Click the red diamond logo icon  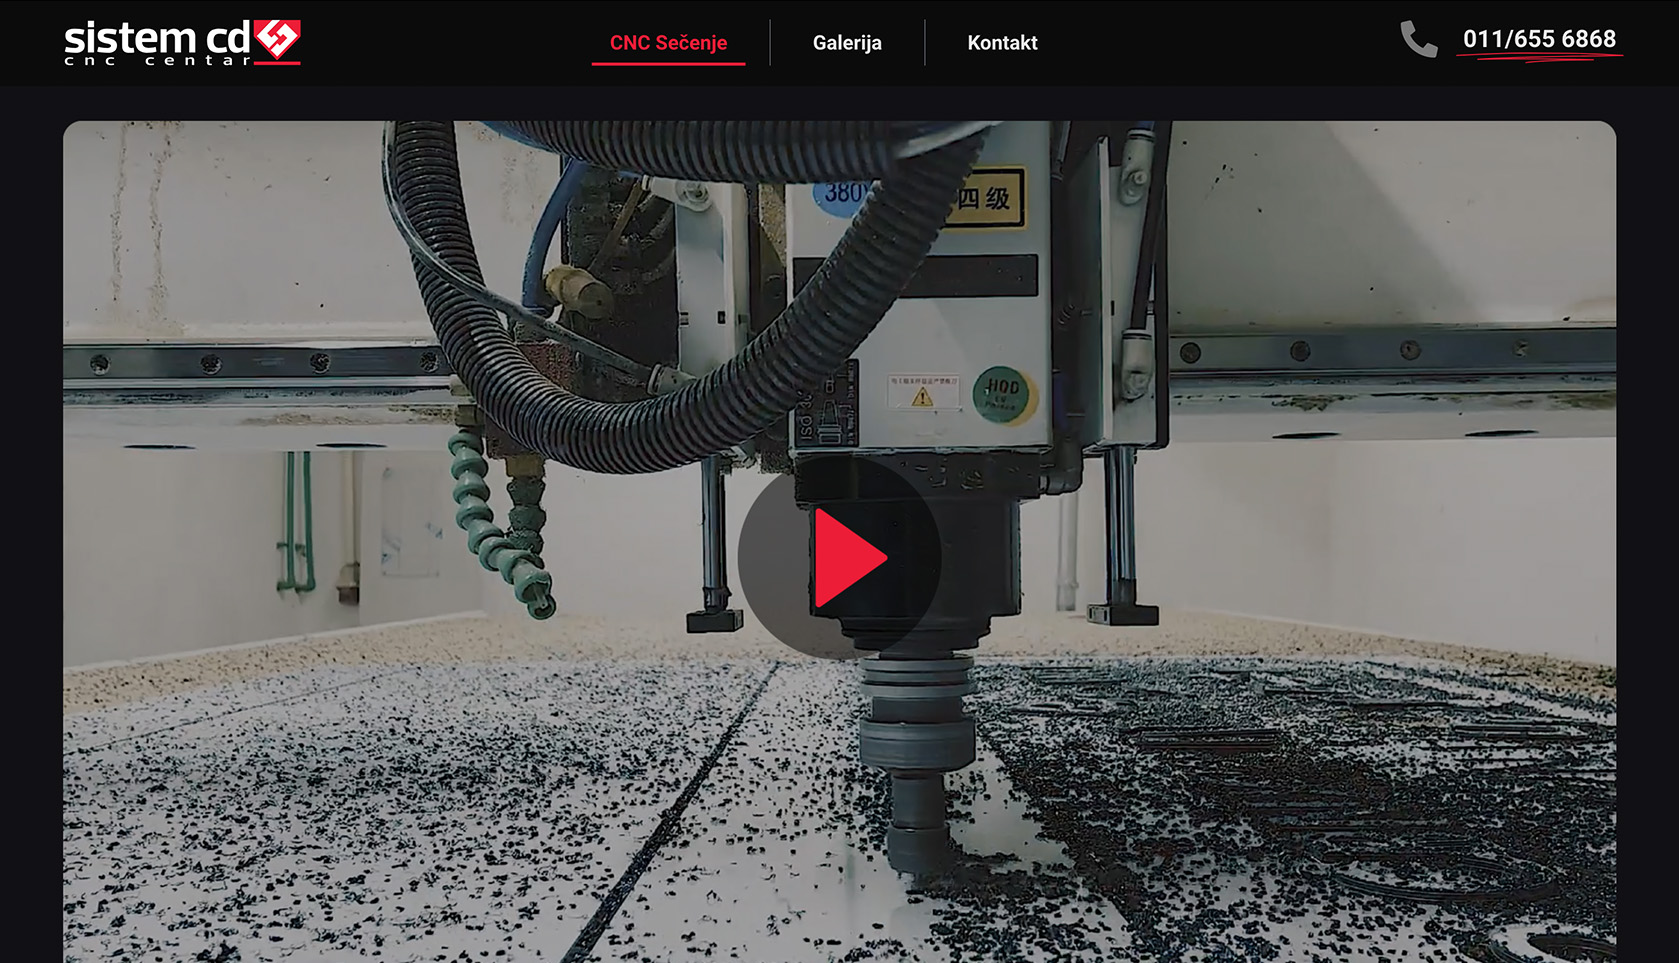277,38
